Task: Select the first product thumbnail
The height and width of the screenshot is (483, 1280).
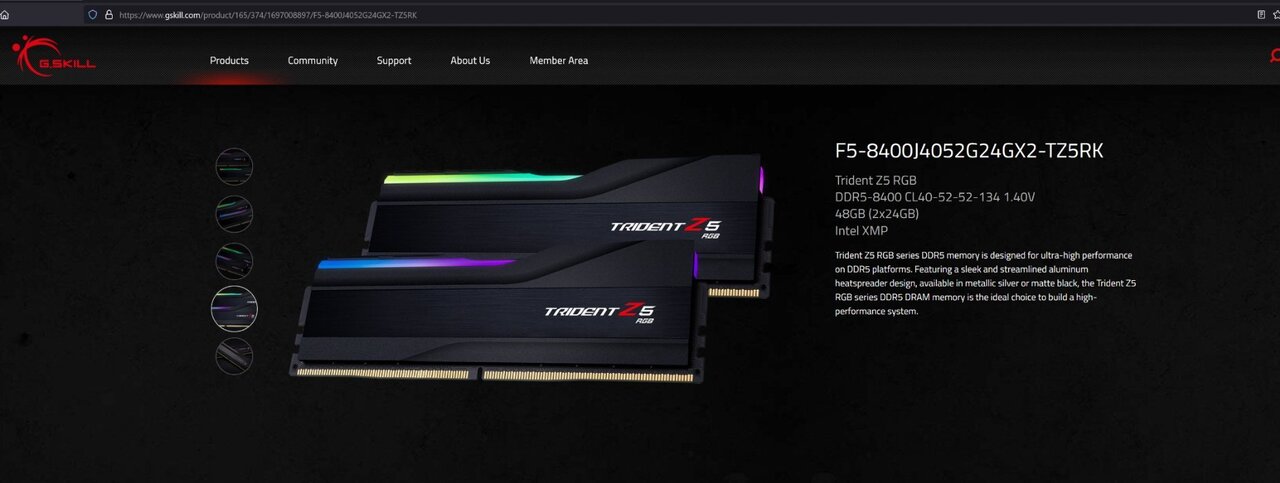Action: (x=235, y=166)
